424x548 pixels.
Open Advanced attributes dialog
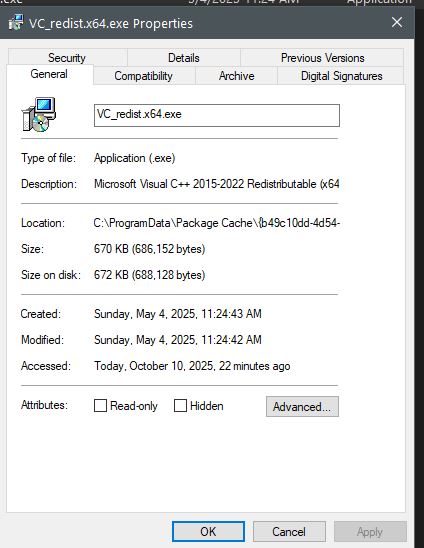click(302, 406)
